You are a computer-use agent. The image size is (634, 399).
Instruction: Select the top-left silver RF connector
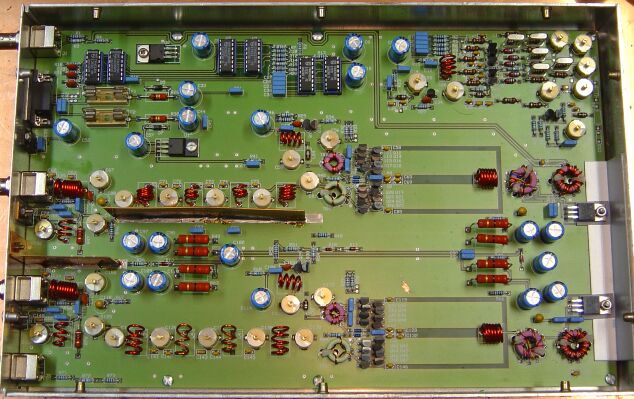click(x=40, y=40)
